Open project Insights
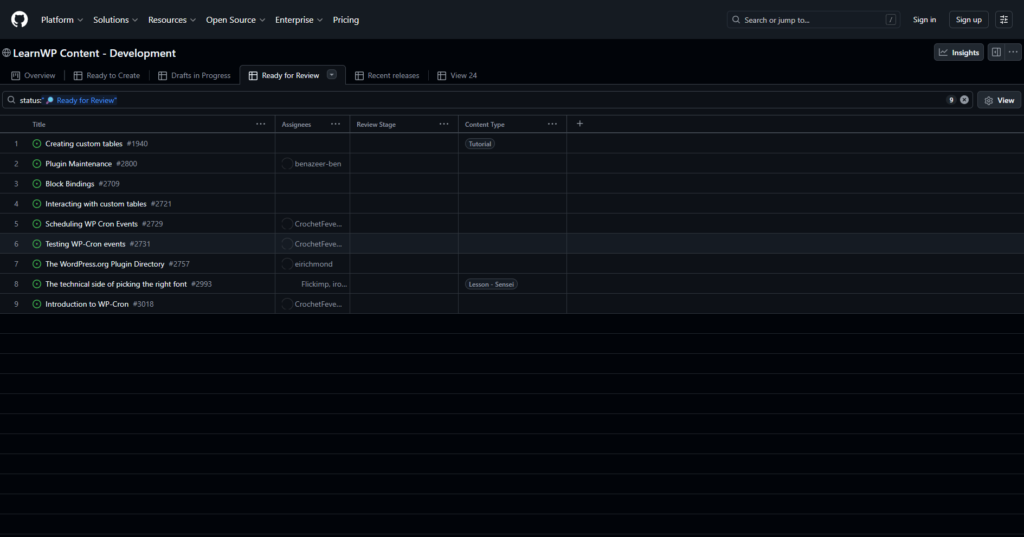This screenshot has width=1024, height=537. tap(959, 52)
